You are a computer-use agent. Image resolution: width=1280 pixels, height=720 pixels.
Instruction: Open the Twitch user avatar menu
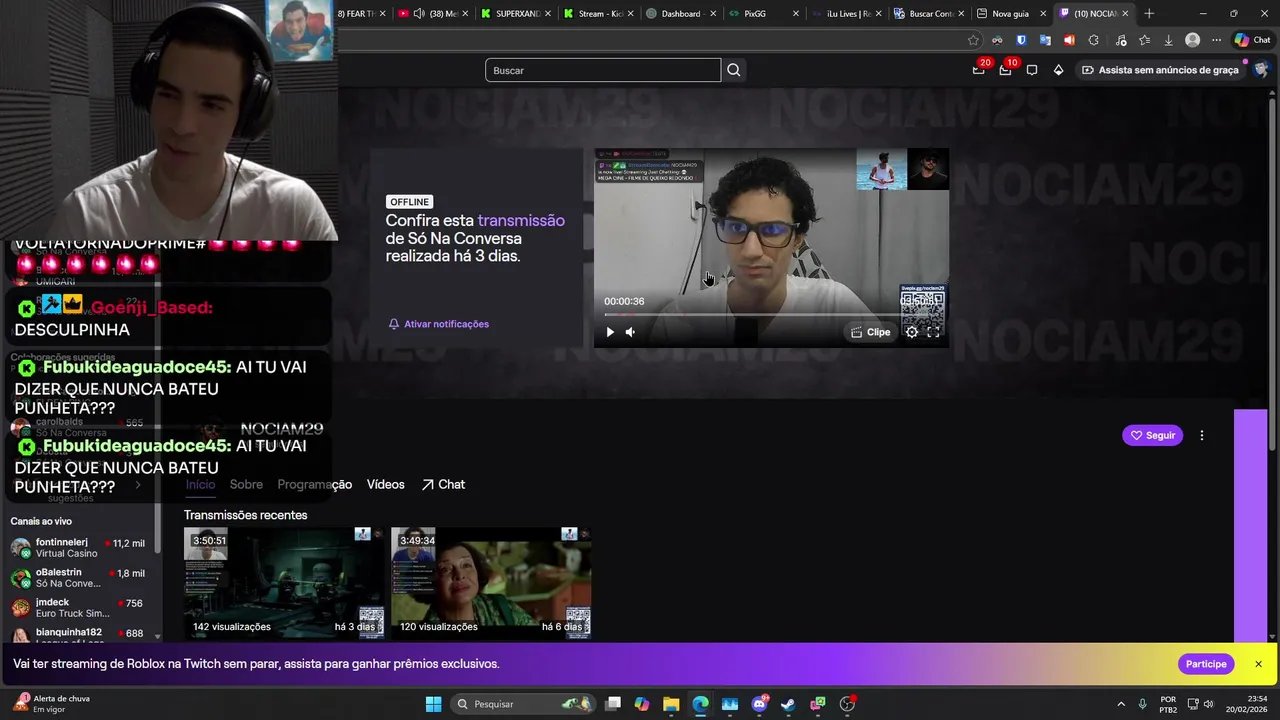(1260, 70)
